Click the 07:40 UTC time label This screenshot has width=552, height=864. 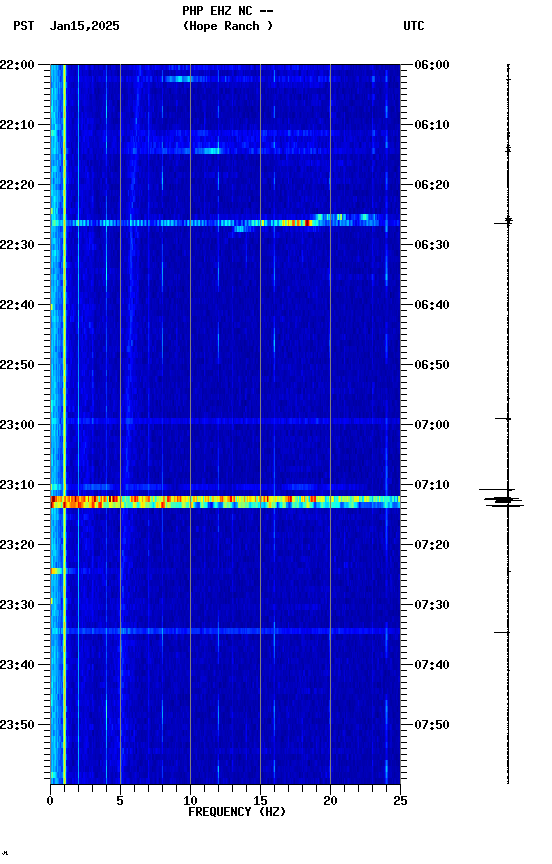431,665
